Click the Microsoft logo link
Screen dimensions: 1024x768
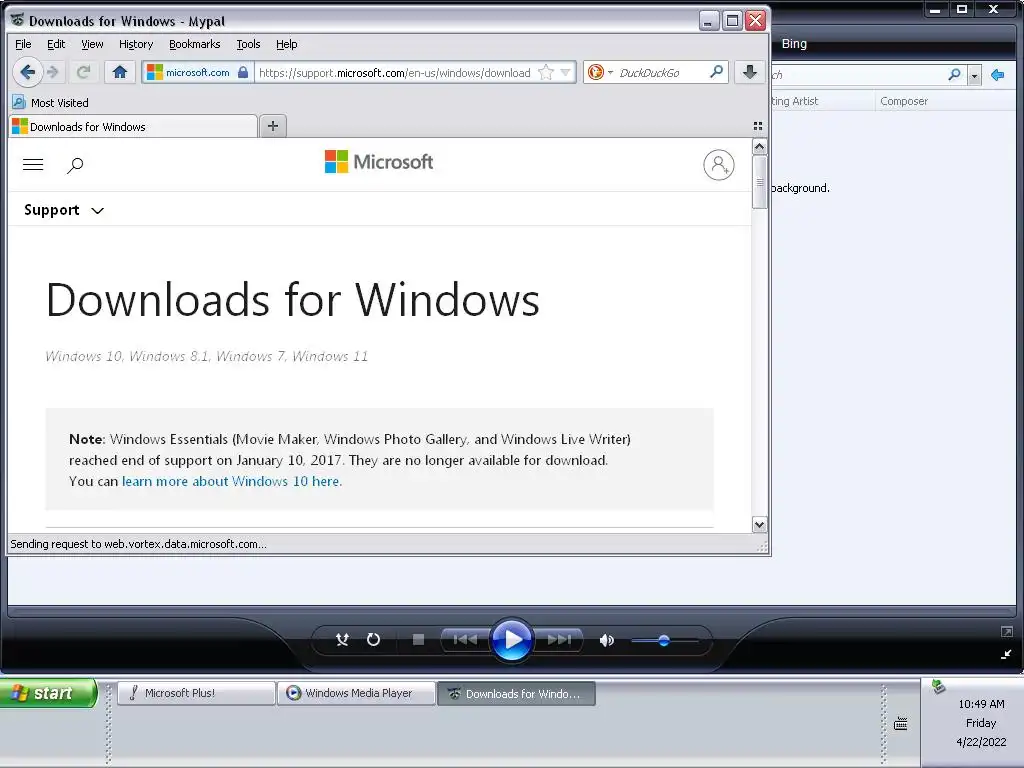click(379, 161)
